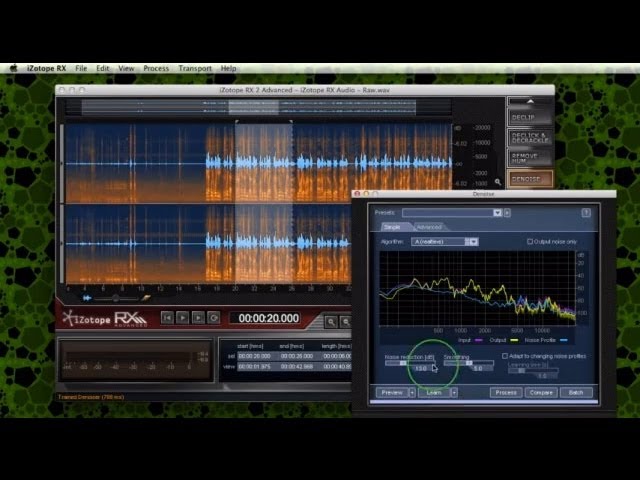Click the Play Selection transport button
This screenshot has width=640, height=480.
[x=198, y=318]
